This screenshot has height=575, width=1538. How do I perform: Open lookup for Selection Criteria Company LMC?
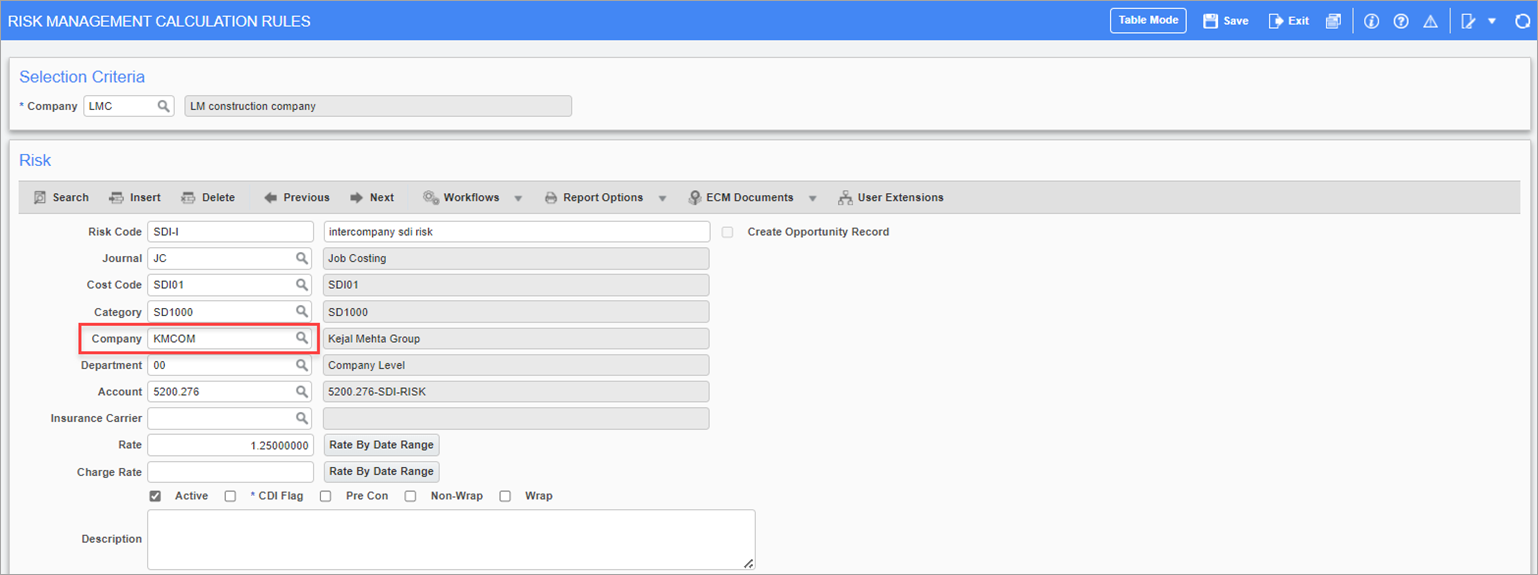click(163, 106)
